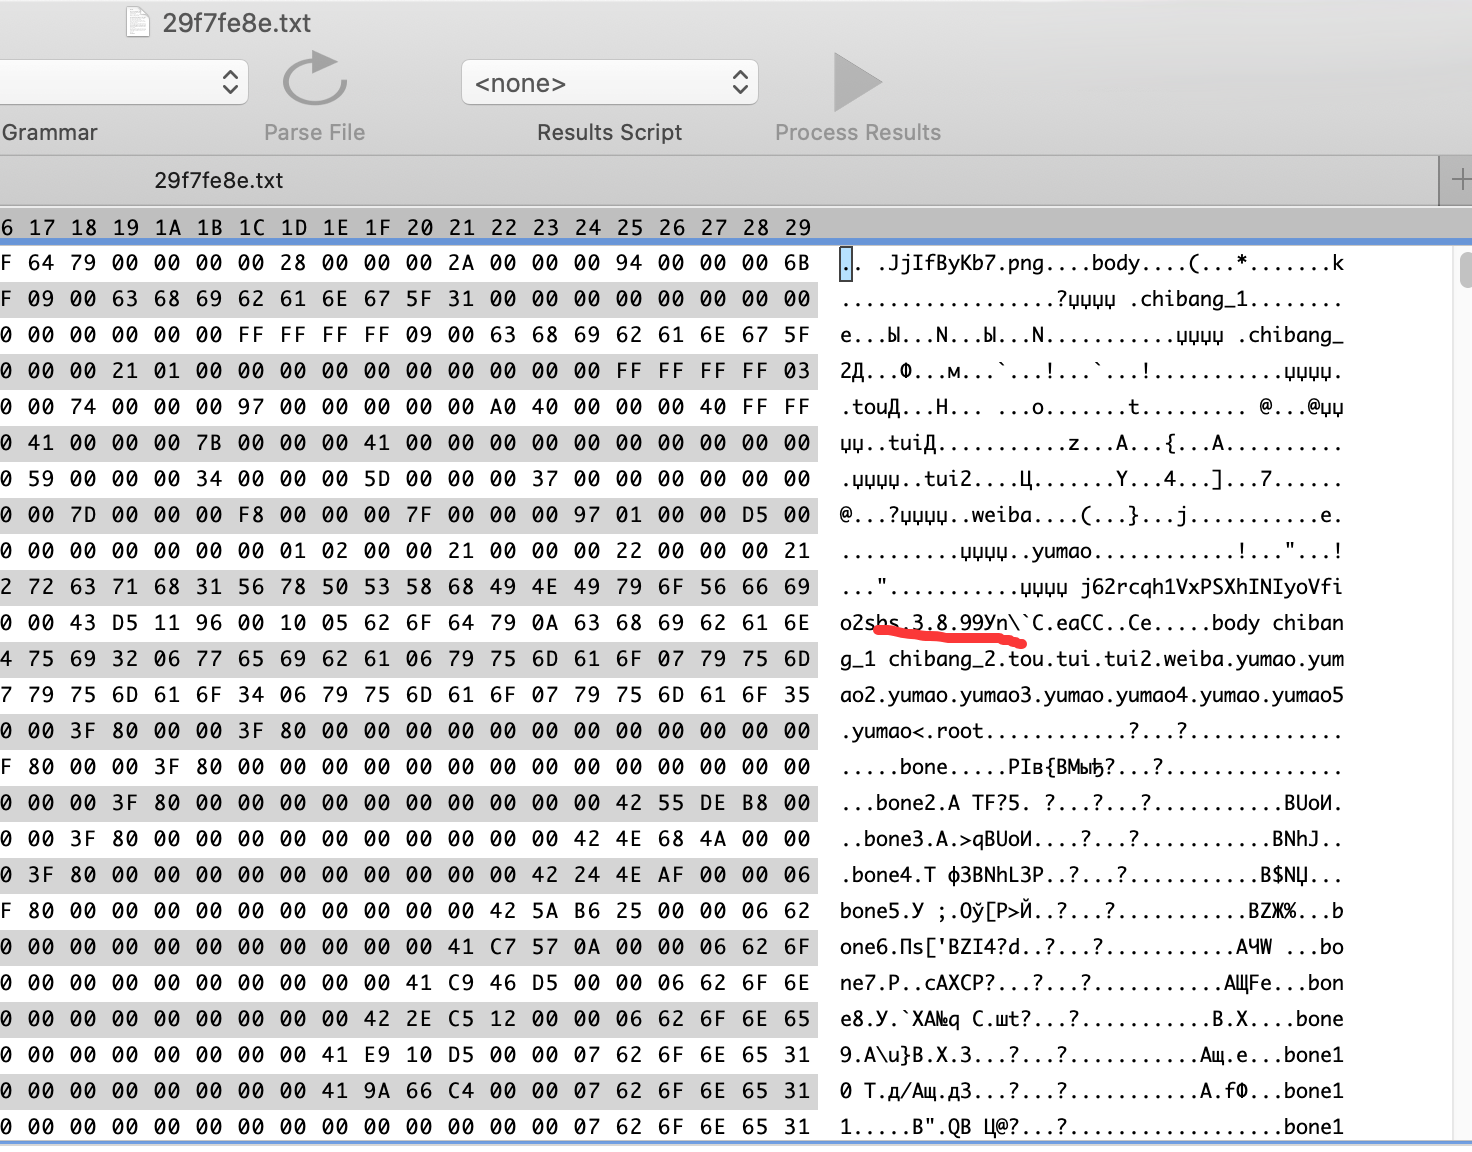1472x1152 pixels.
Task: Select column header 29 in hex ruler
Action: pyautogui.click(x=798, y=227)
